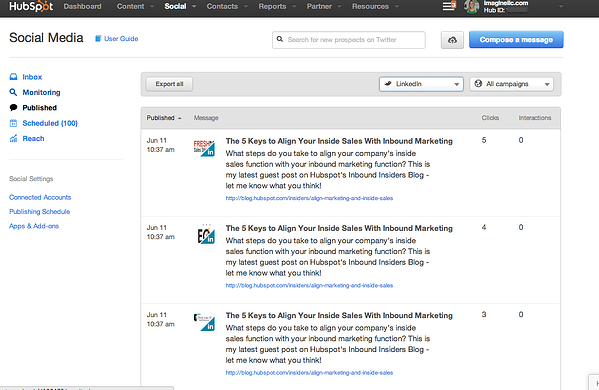Expand the All campaigns dropdown
The image size is (599, 390).
click(512, 84)
